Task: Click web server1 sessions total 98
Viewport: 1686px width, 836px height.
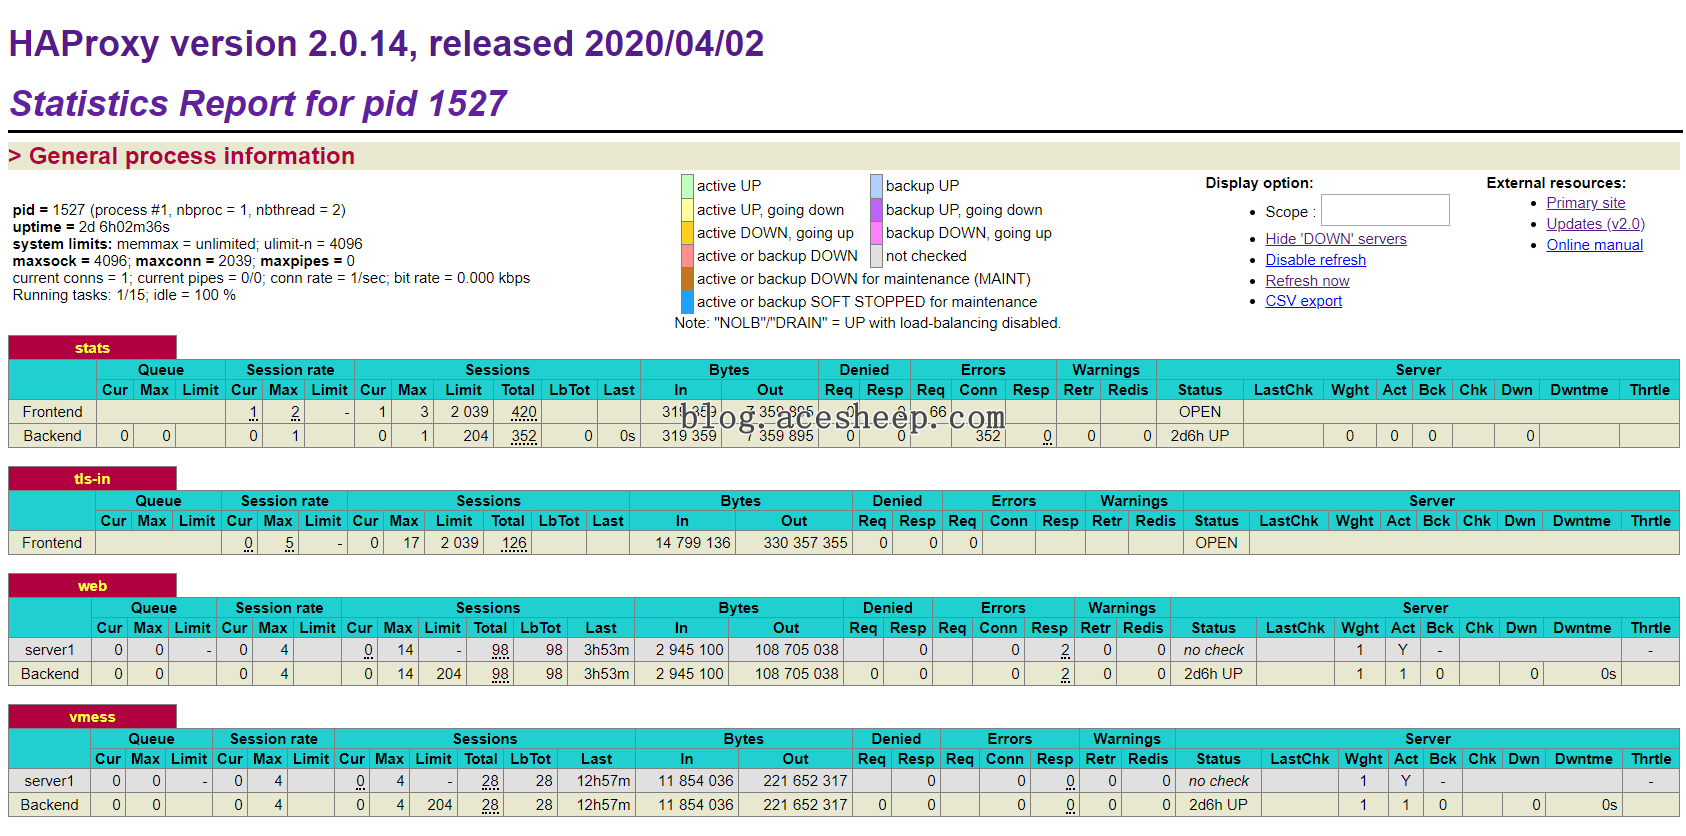Action: click(x=500, y=650)
